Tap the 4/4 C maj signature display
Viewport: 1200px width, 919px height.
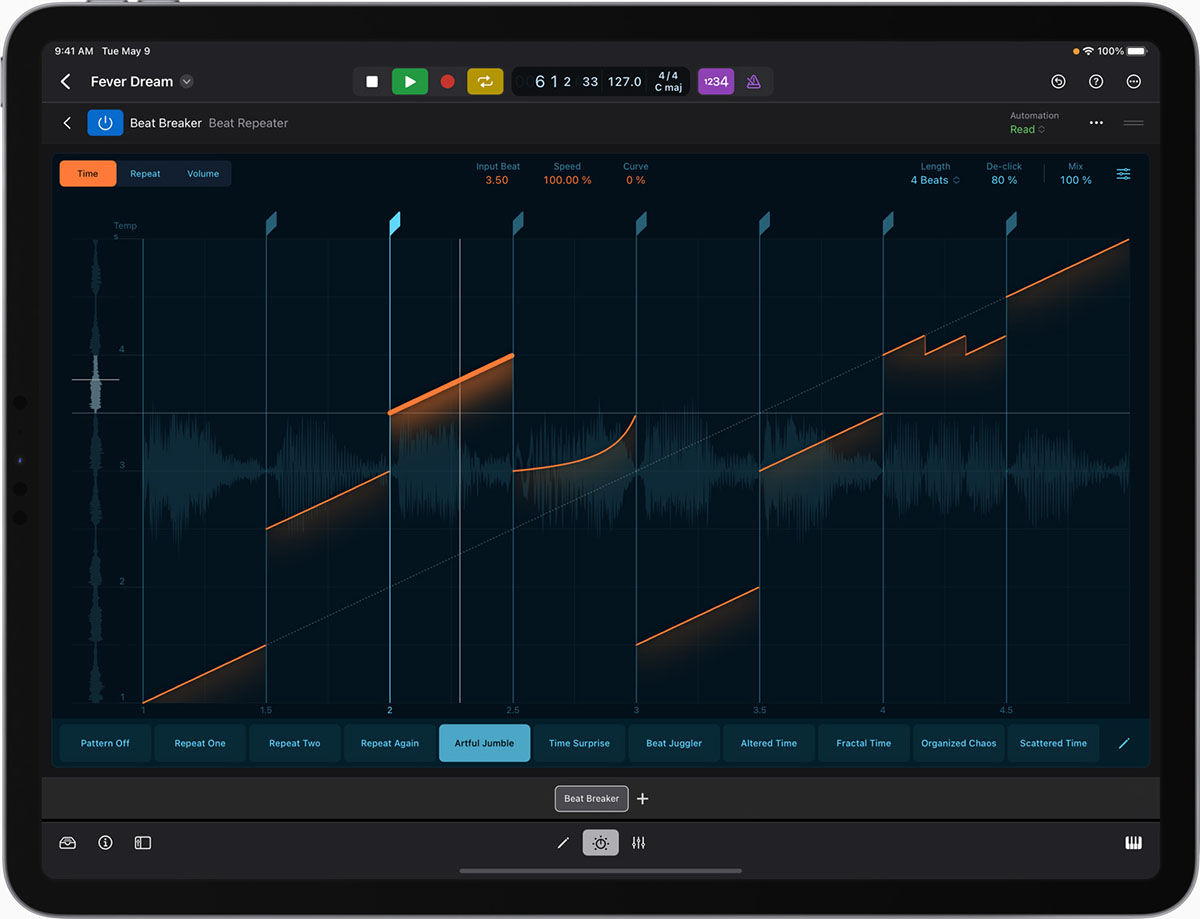coord(667,82)
